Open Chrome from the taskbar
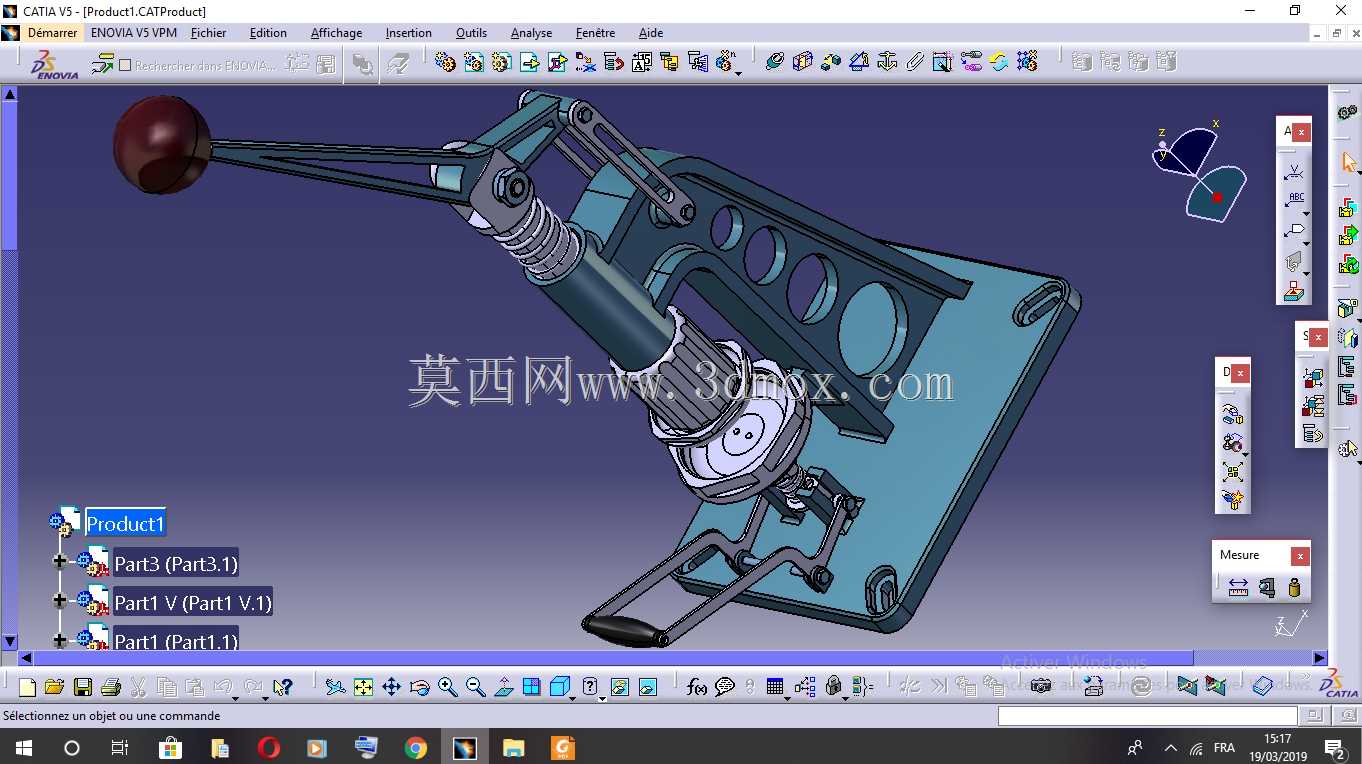 tap(416, 747)
